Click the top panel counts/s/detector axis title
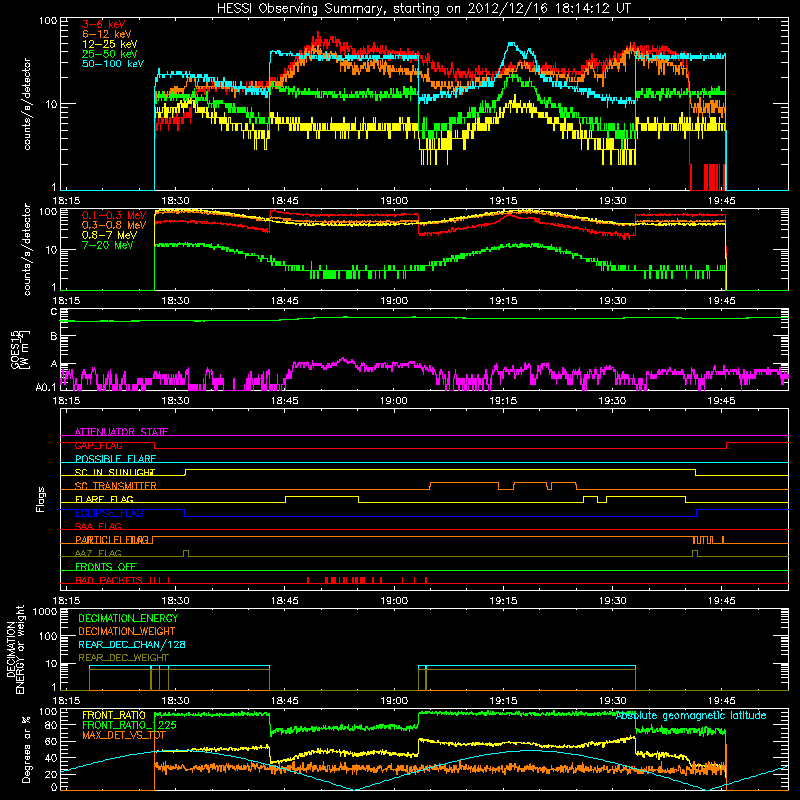 point(27,104)
